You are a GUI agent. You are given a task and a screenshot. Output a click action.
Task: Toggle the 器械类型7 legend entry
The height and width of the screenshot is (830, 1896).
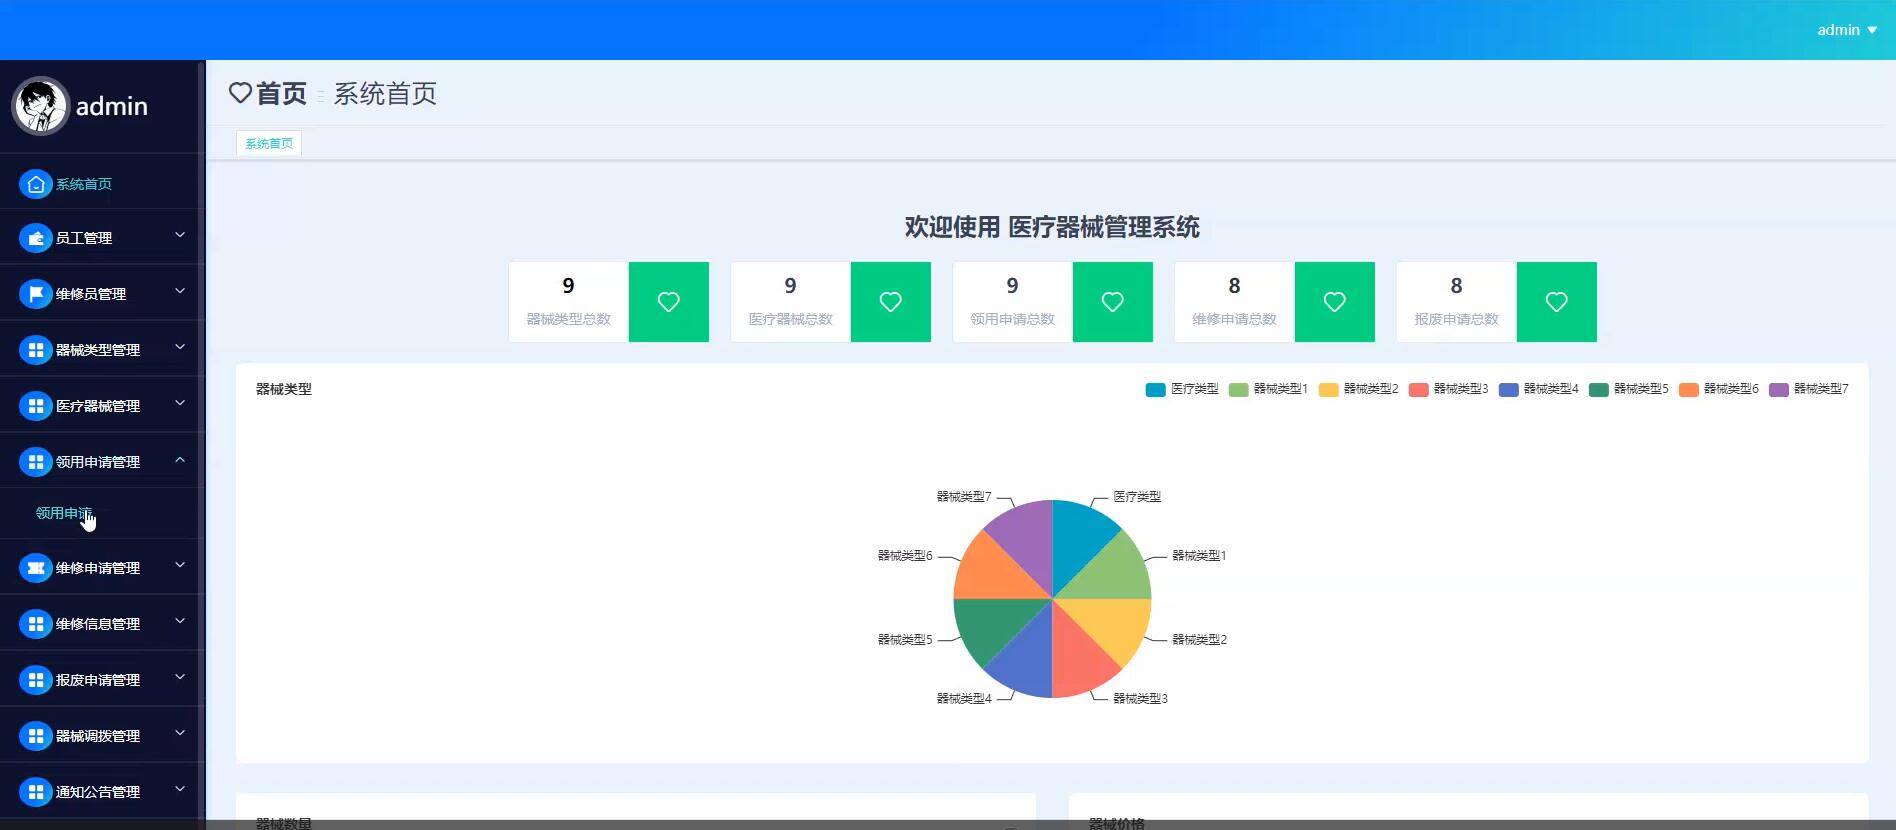click(1808, 389)
